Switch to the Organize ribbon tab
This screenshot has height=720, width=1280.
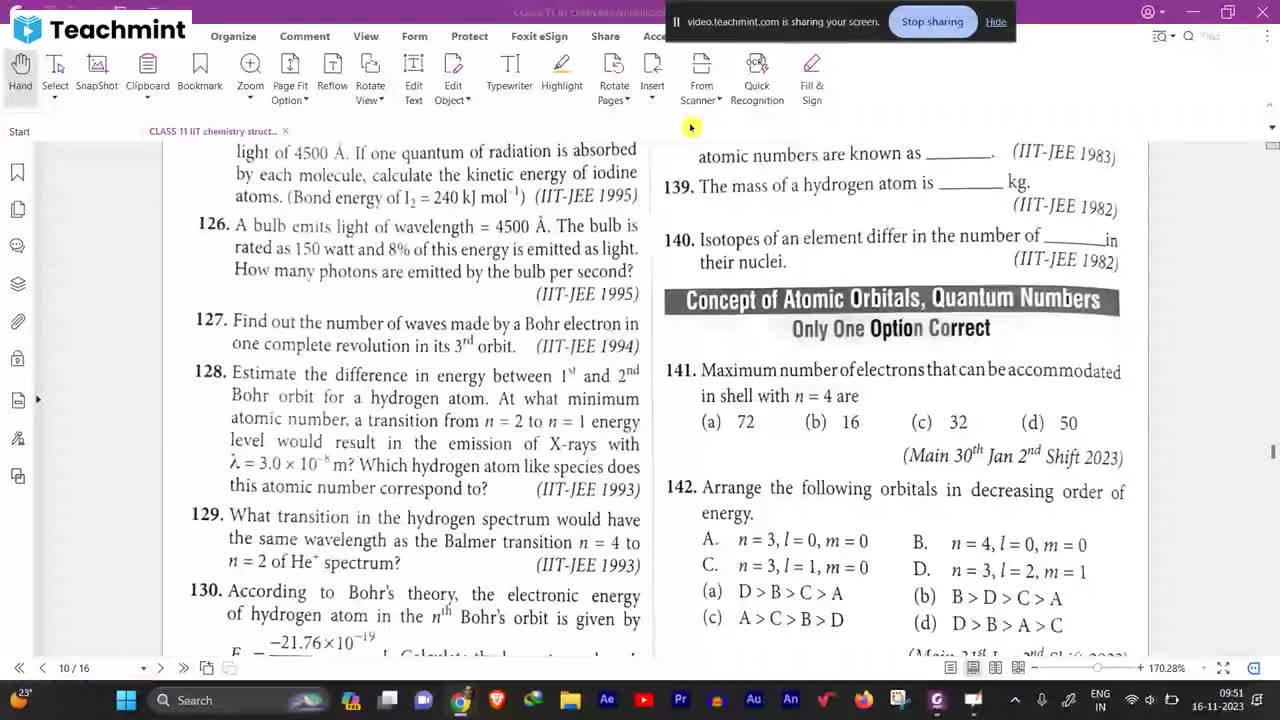(233, 36)
